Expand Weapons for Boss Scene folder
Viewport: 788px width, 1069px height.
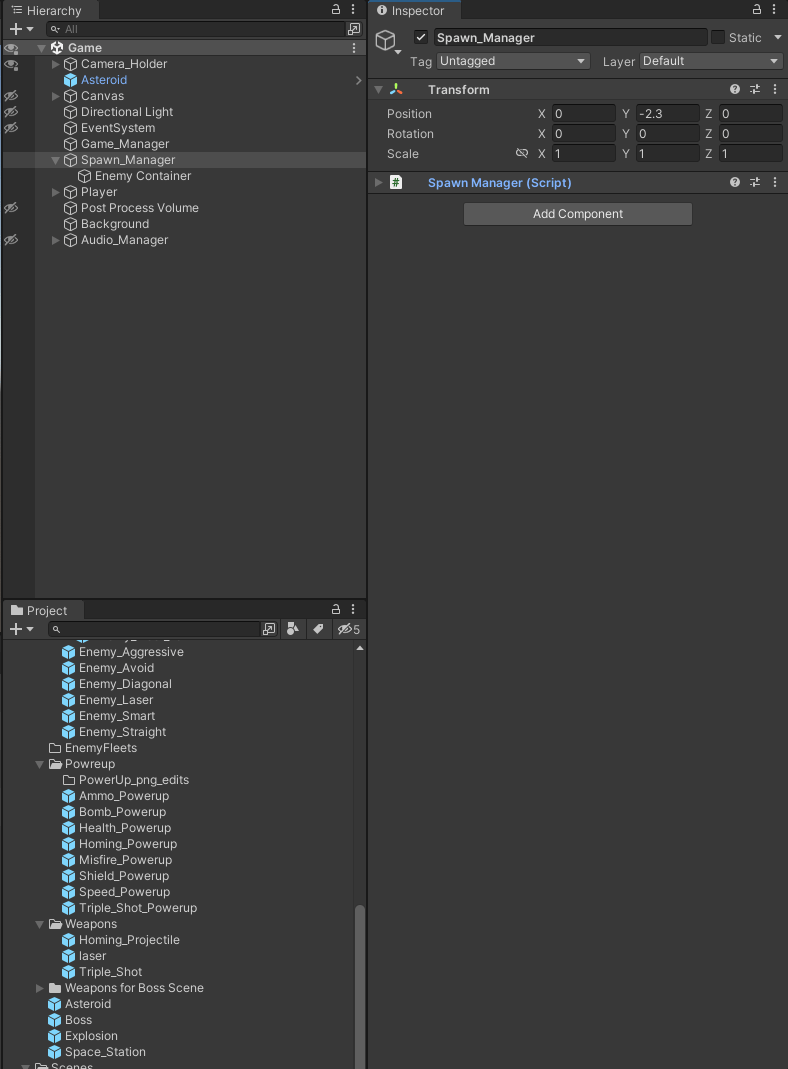pyautogui.click(x=40, y=988)
